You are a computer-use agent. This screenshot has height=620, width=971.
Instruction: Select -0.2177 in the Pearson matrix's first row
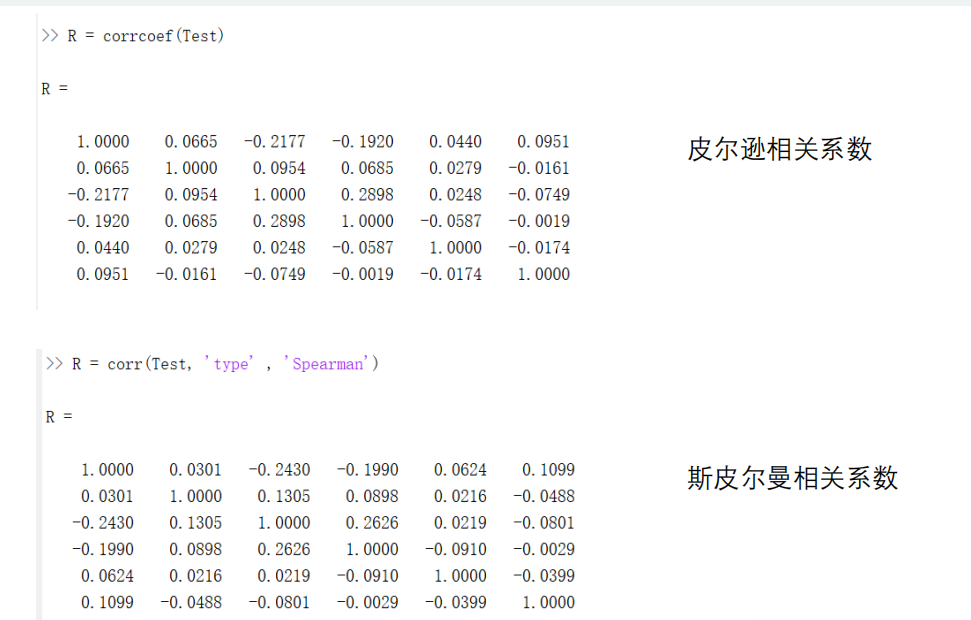pyautogui.click(x=274, y=142)
